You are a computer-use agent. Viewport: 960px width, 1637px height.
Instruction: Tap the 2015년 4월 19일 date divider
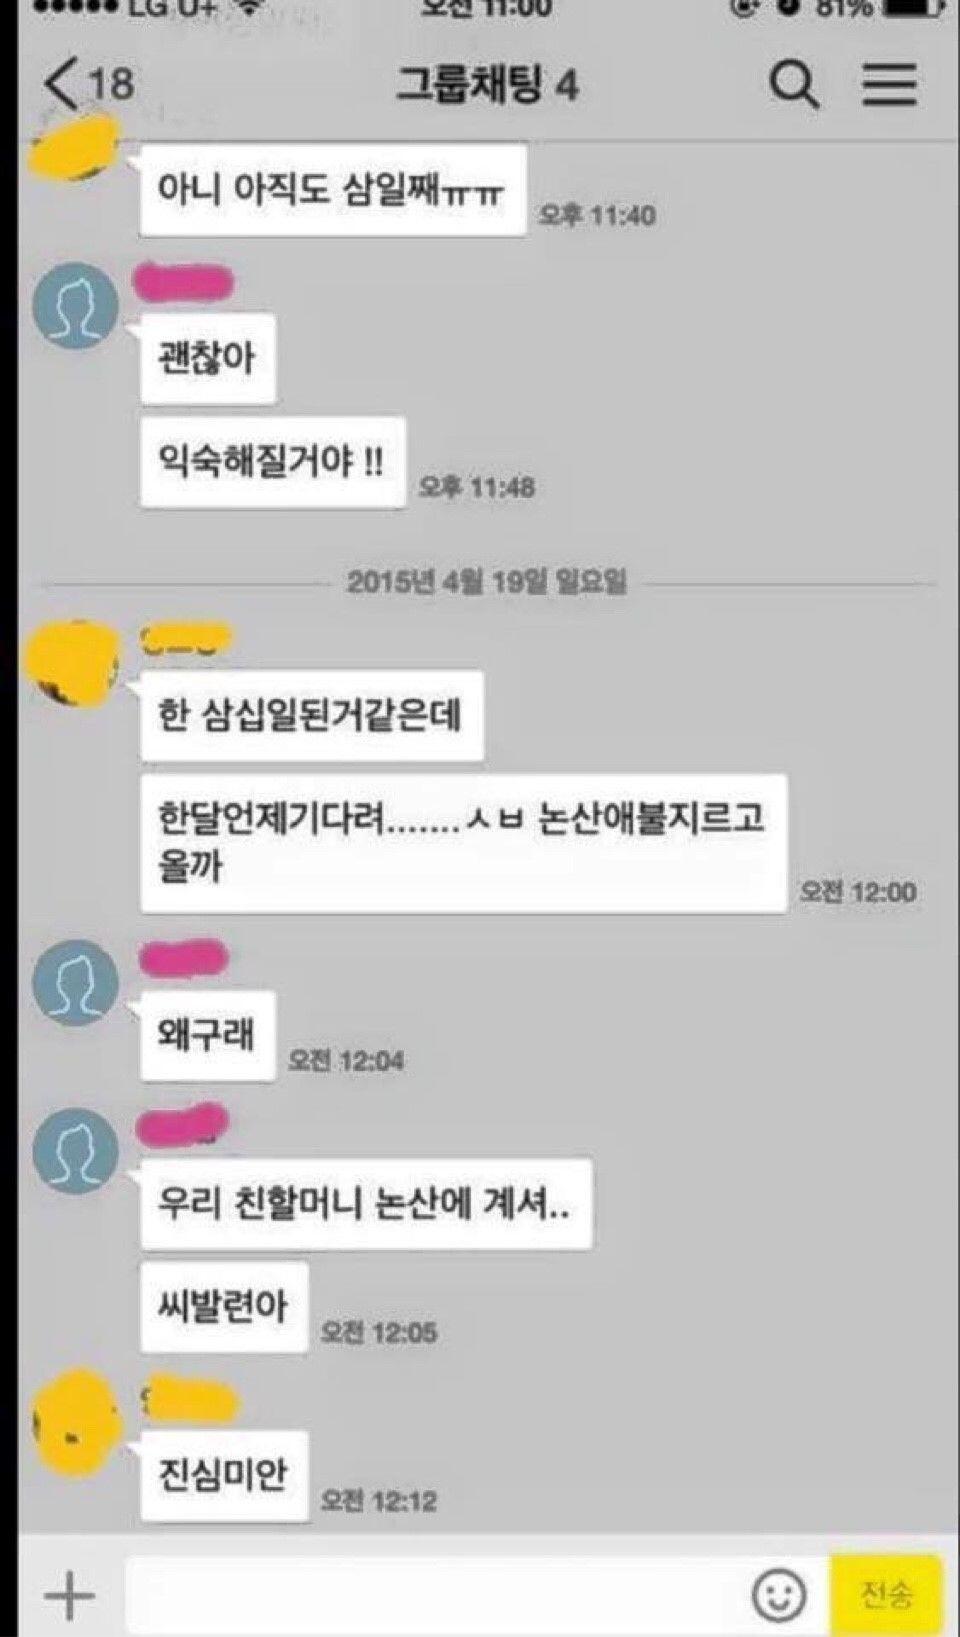487,581
